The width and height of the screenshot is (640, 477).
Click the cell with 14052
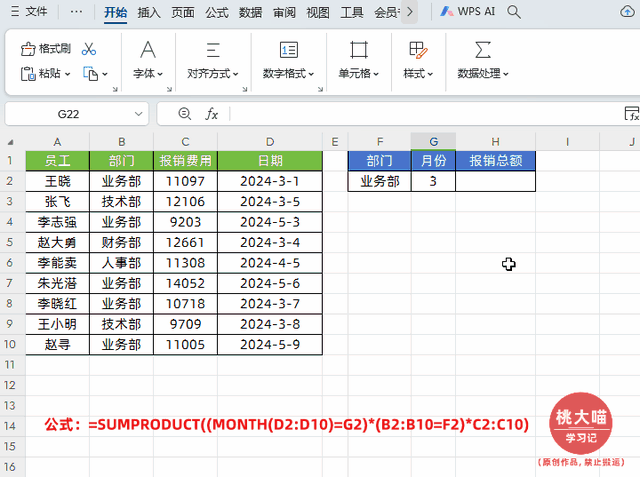(x=185, y=283)
